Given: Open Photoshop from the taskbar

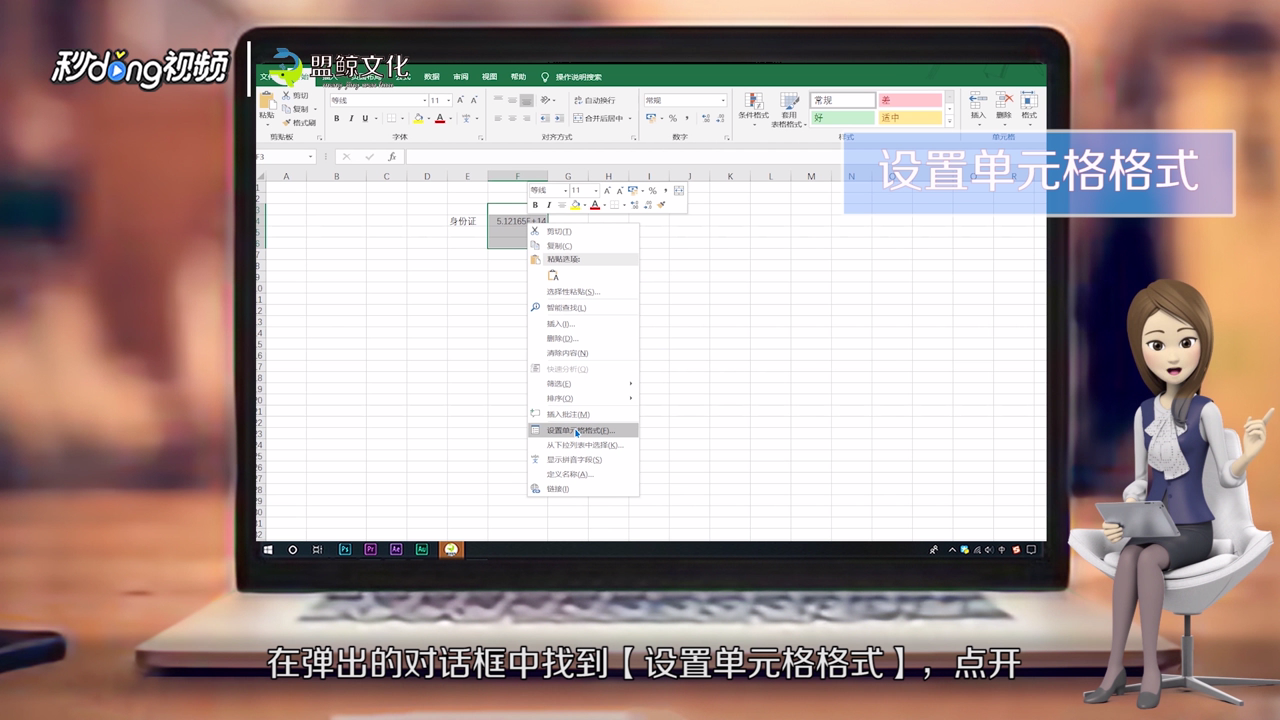Looking at the screenshot, I should tap(345, 549).
